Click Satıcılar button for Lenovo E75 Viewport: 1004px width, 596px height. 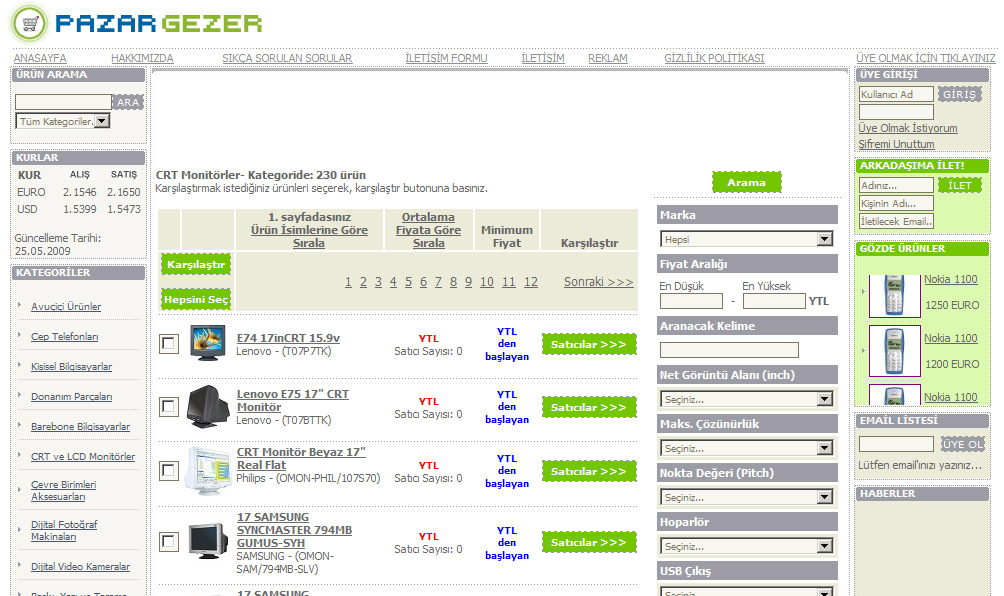589,407
